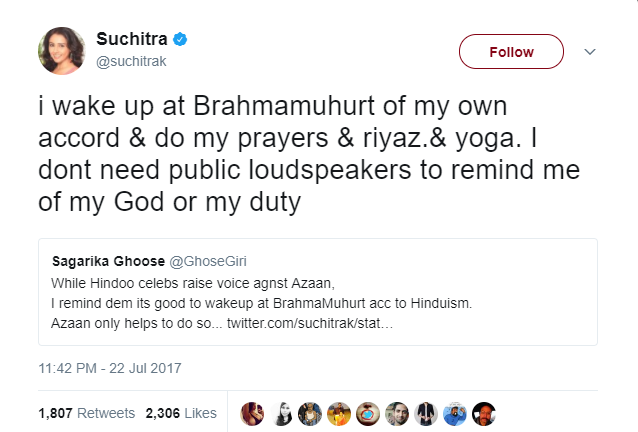Click the last liker avatar
The width and height of the screenshot is (638, 432).
pyautogui.click(x=484, y=413)
